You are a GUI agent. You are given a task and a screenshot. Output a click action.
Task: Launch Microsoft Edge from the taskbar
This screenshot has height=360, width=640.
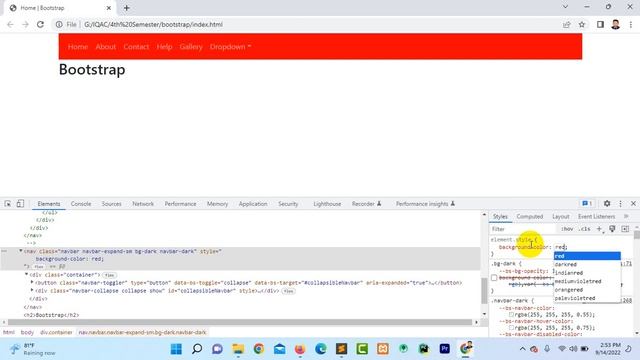coord(321,349)
